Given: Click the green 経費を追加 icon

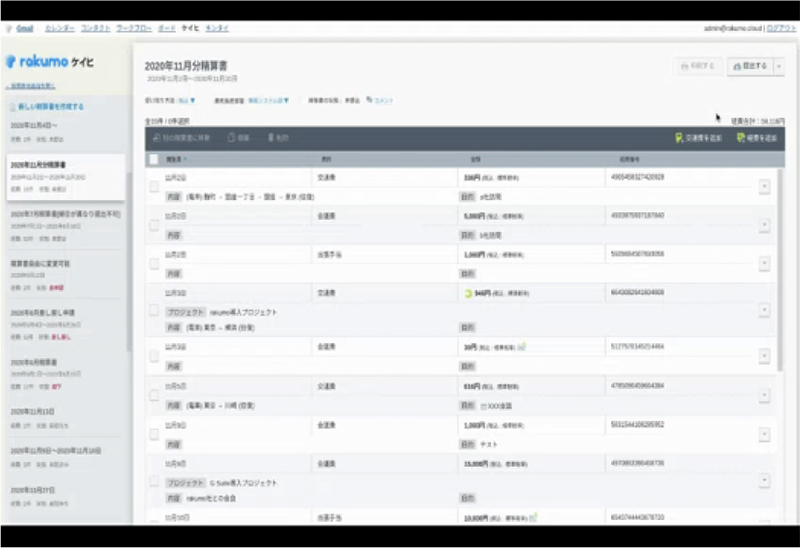Looking at the screenshot, I should pos(740,138).
